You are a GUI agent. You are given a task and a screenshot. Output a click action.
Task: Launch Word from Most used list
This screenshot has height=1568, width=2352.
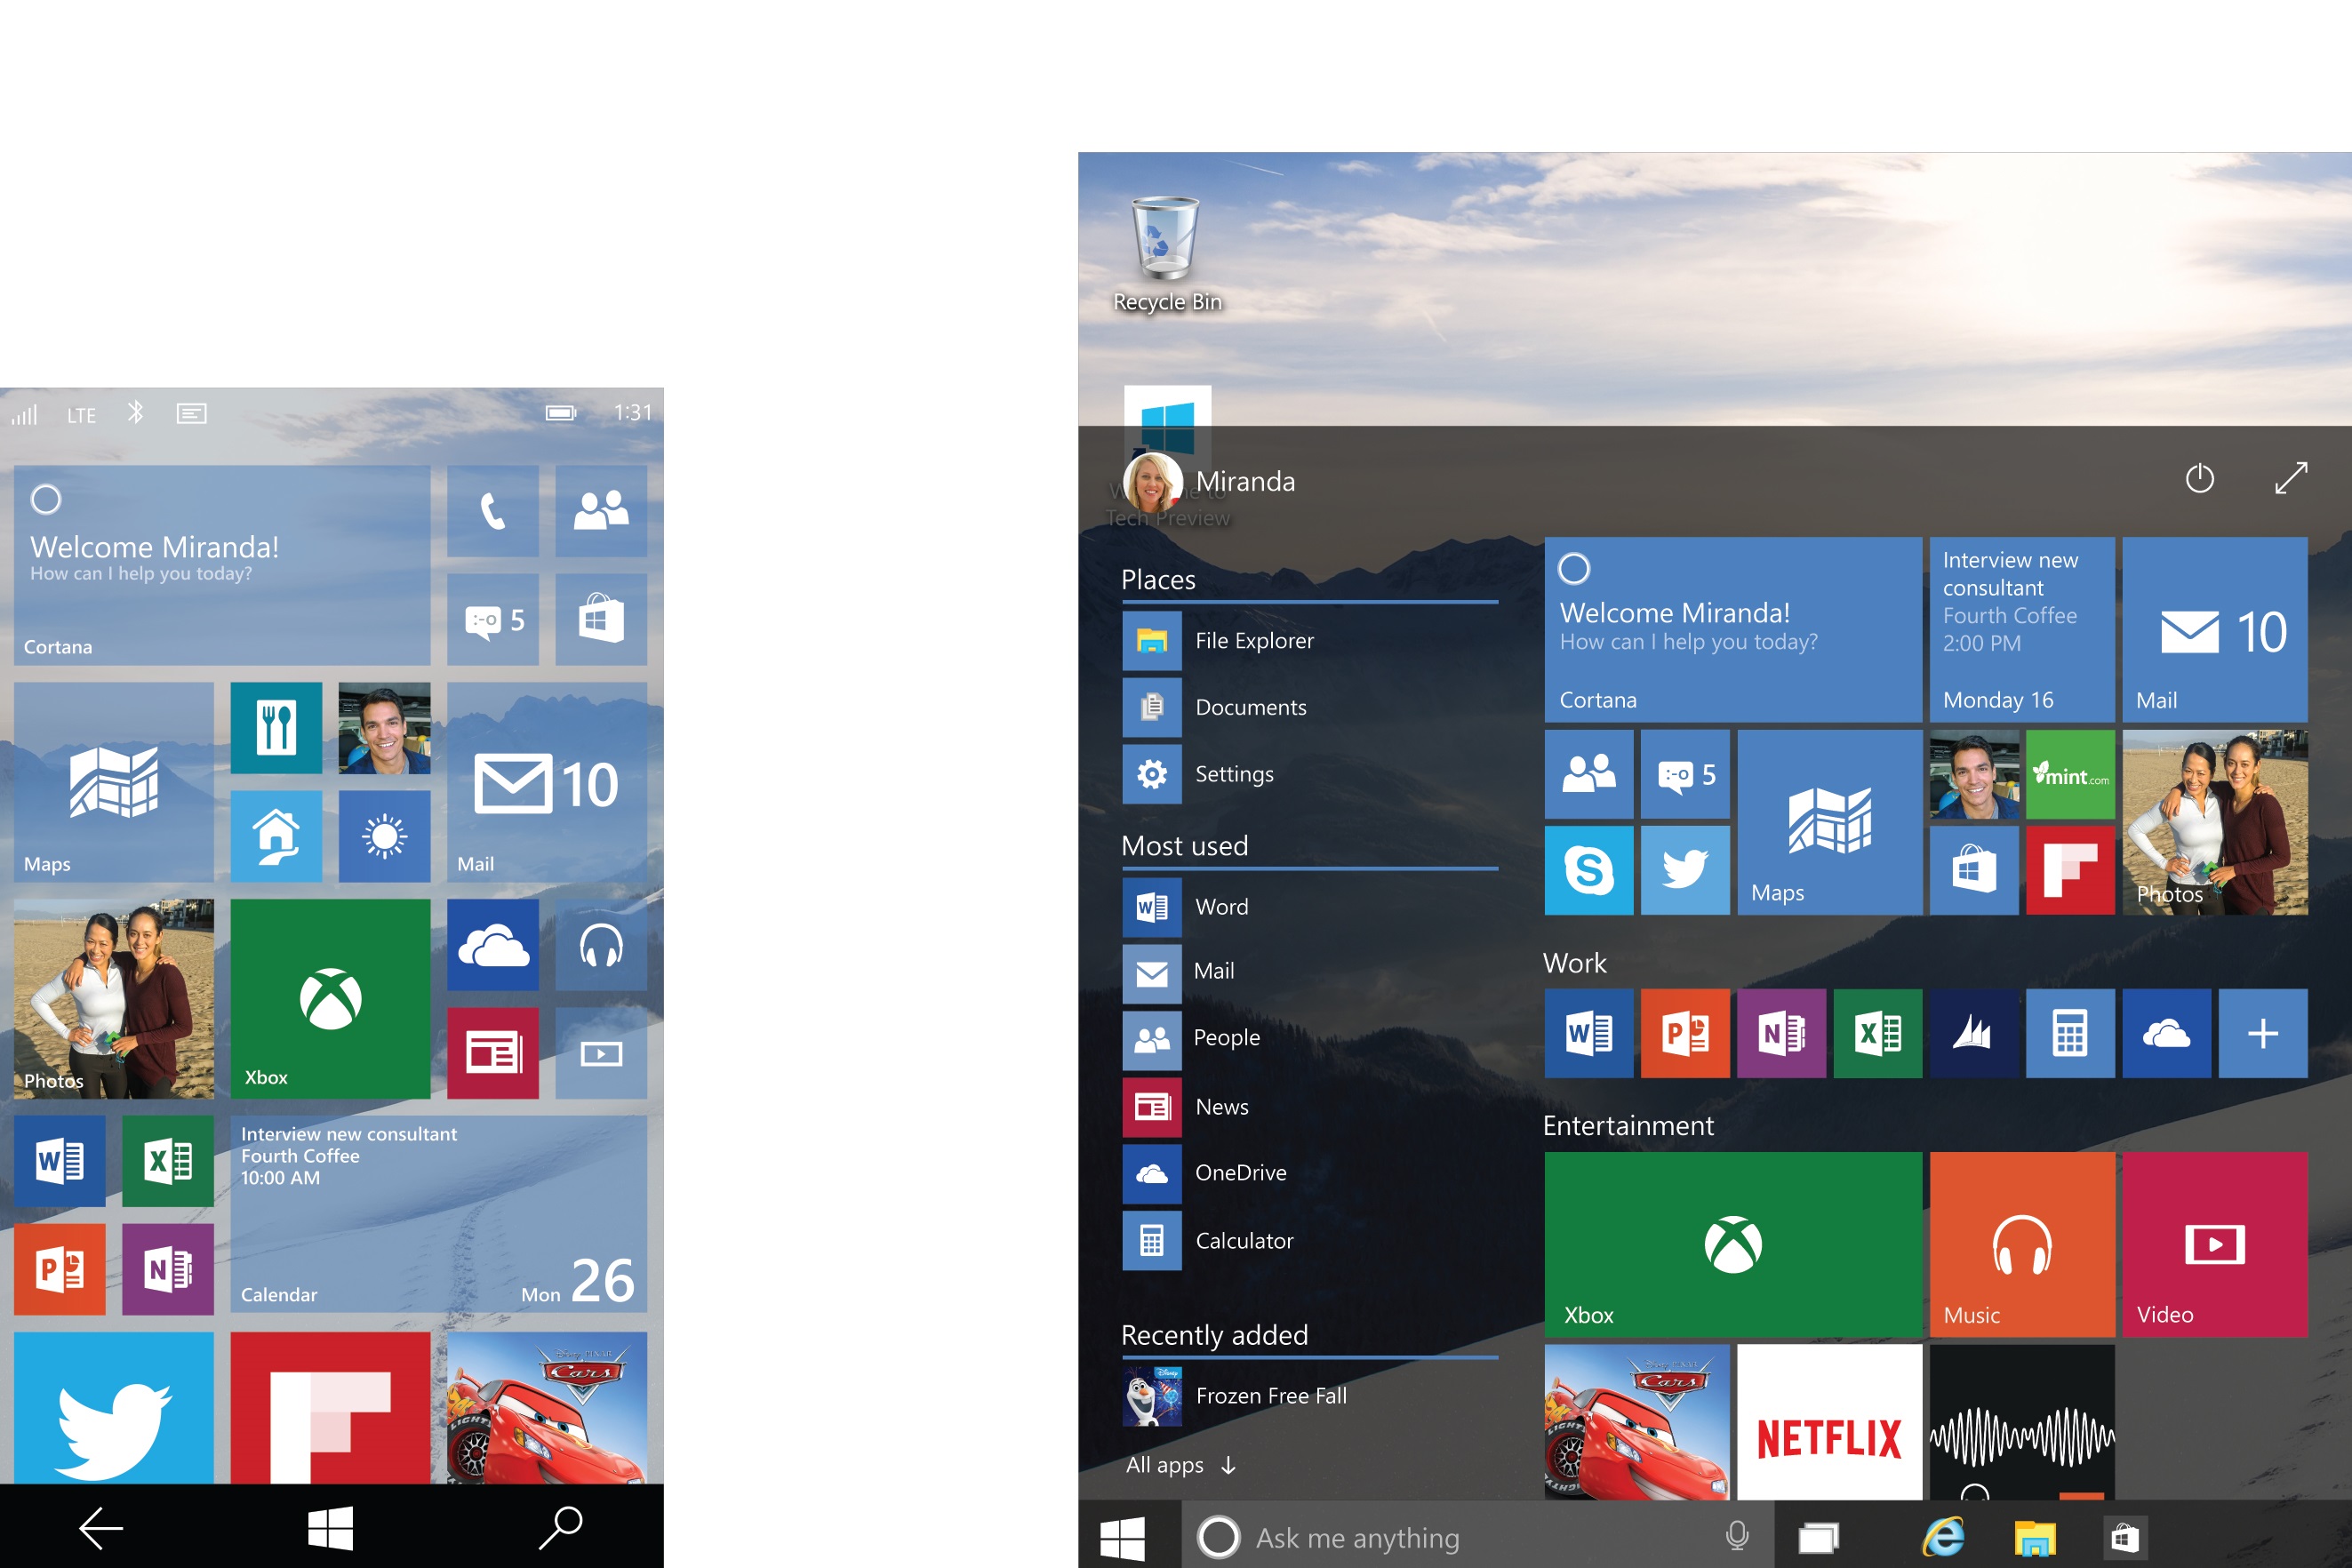(x=1310, y=907)
